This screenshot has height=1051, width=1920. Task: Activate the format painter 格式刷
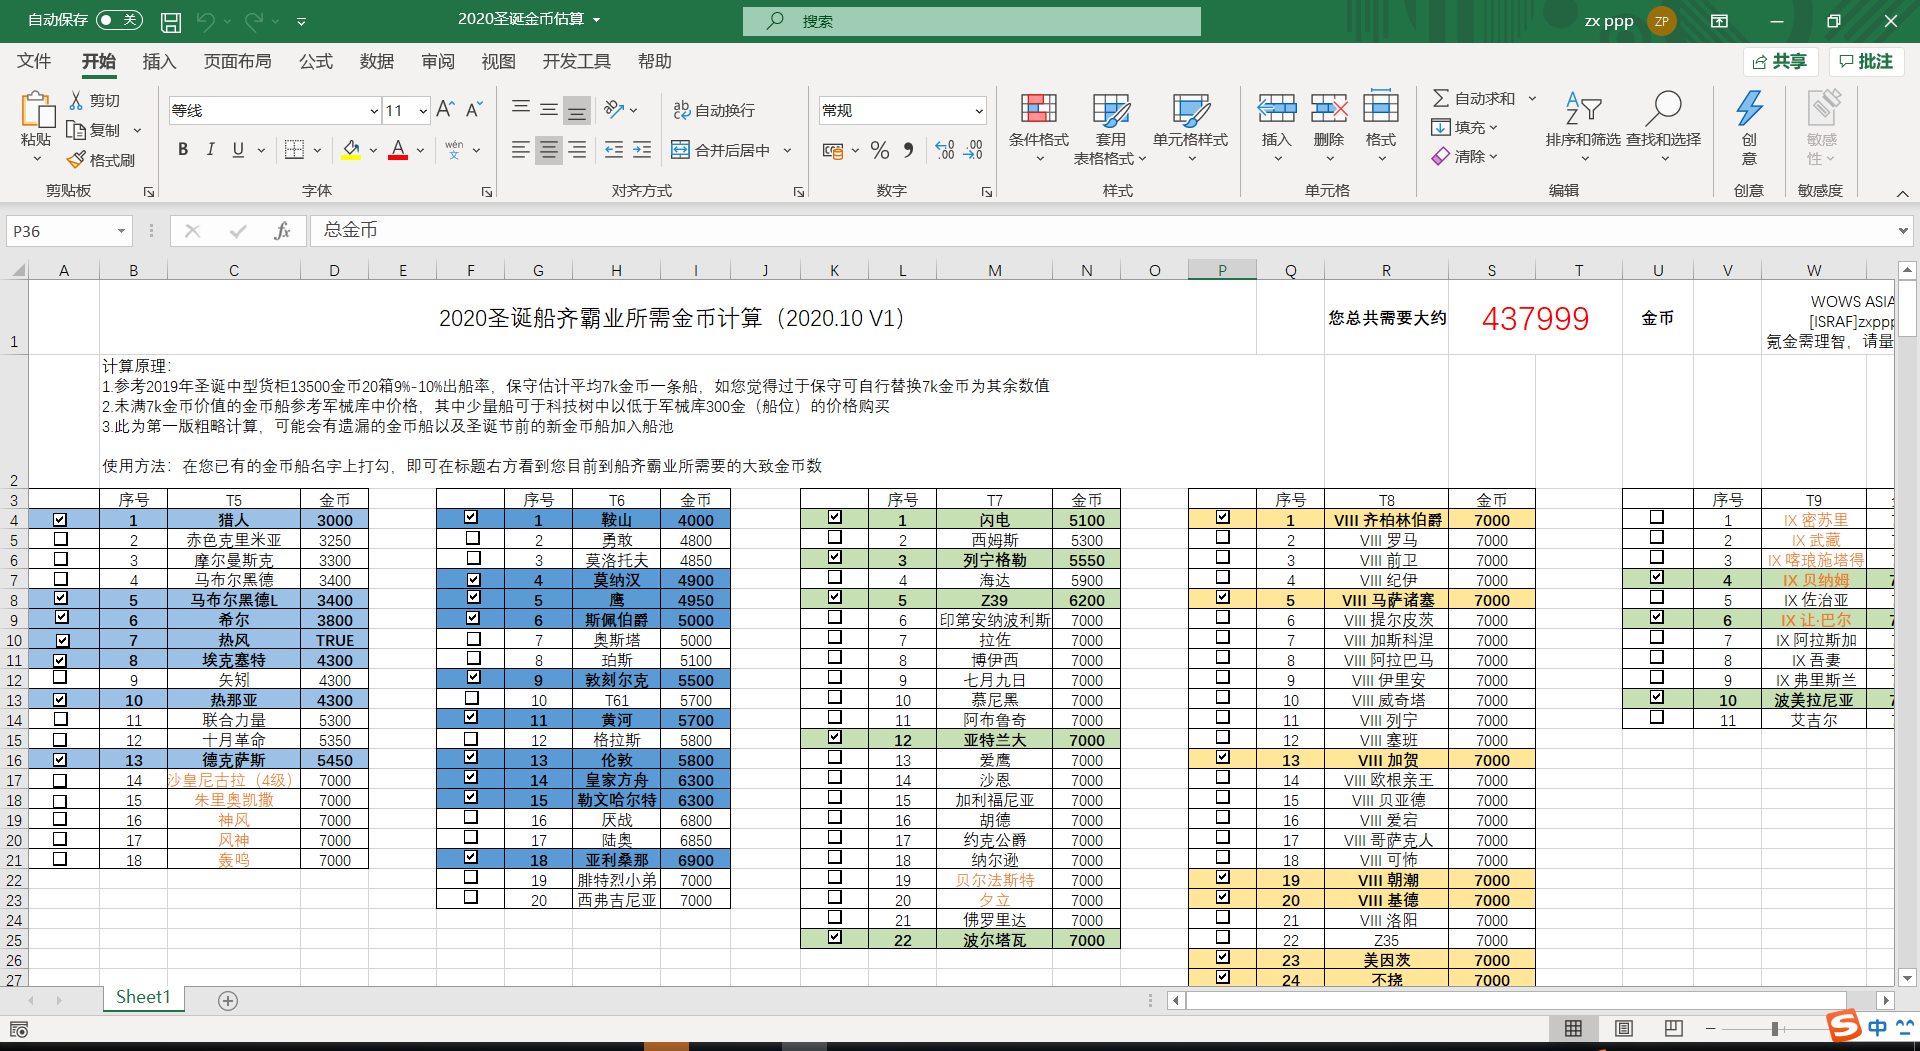(x=101, y=159)
